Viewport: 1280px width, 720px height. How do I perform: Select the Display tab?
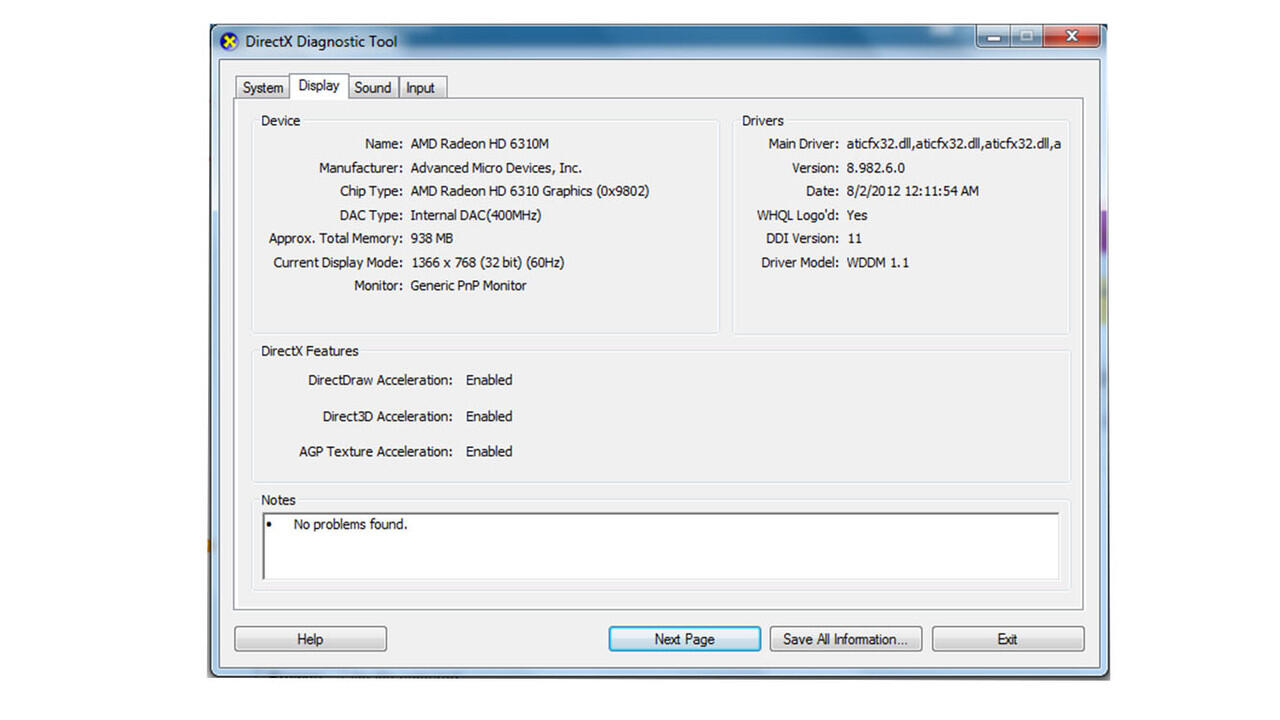(x=319, y=86)
